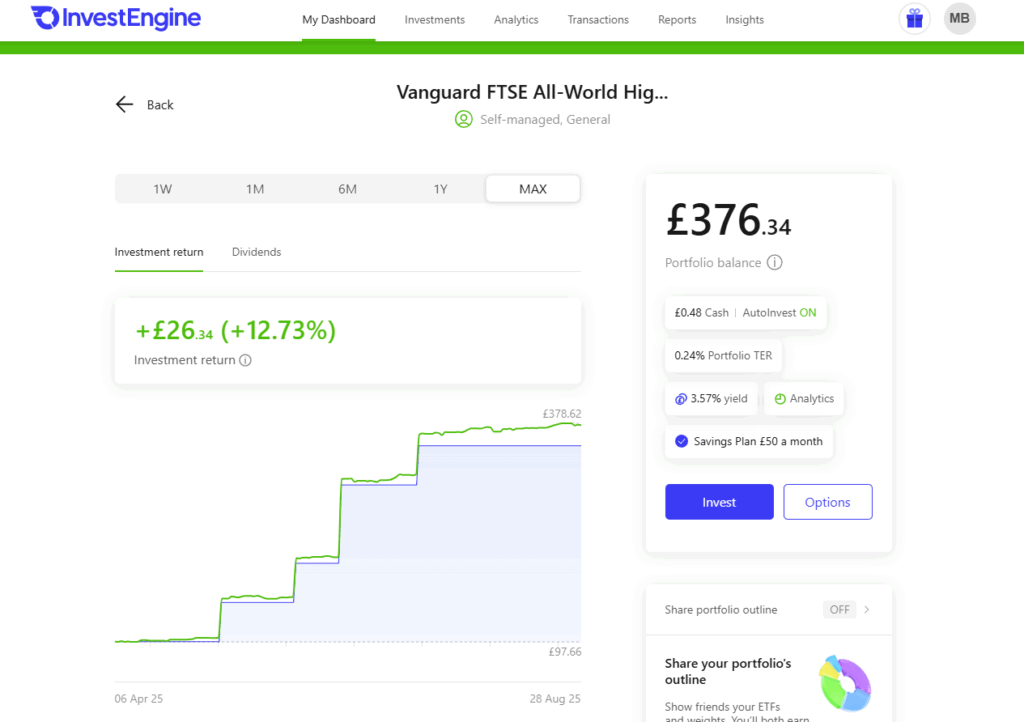Click the £97.66 chart minimum label
The image size is (1024, 722).
coord(565,651)
